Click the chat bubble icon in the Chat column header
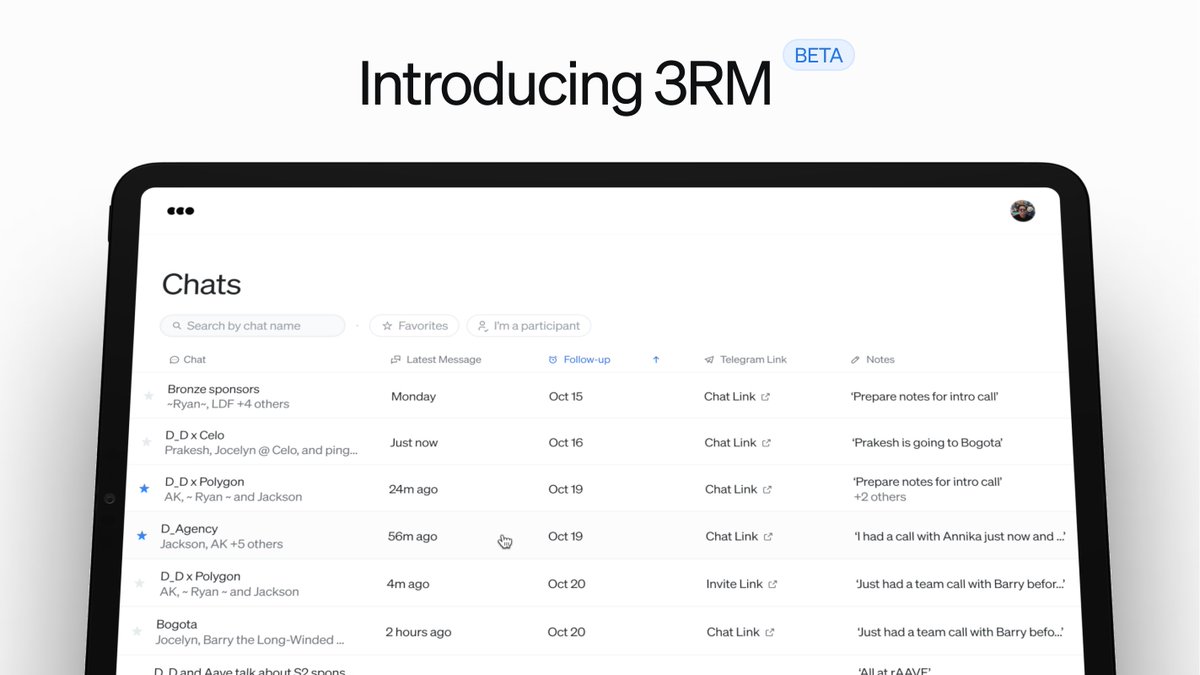 [x=175, y=359]
